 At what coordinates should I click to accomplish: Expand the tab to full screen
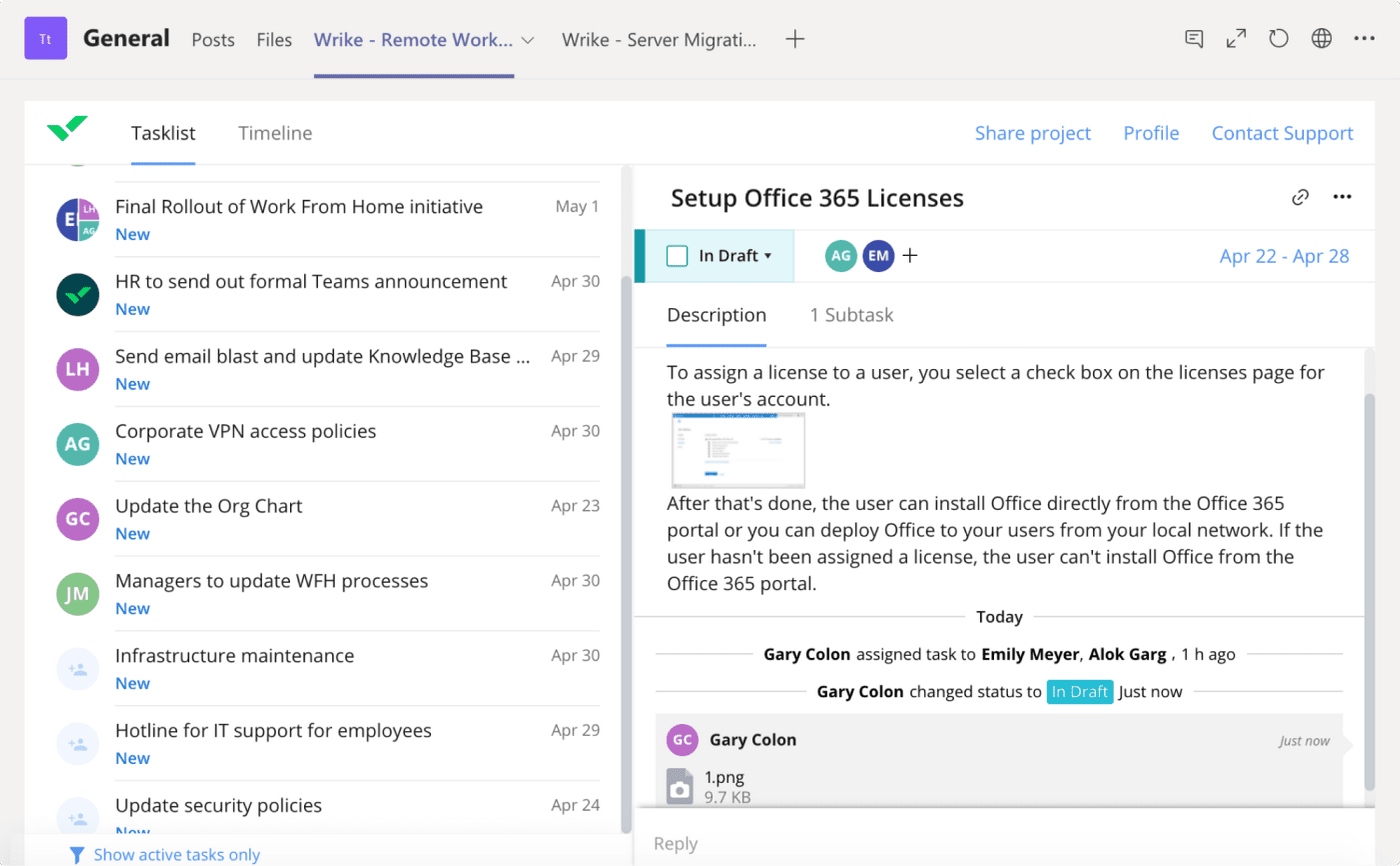click(1236, 39)
